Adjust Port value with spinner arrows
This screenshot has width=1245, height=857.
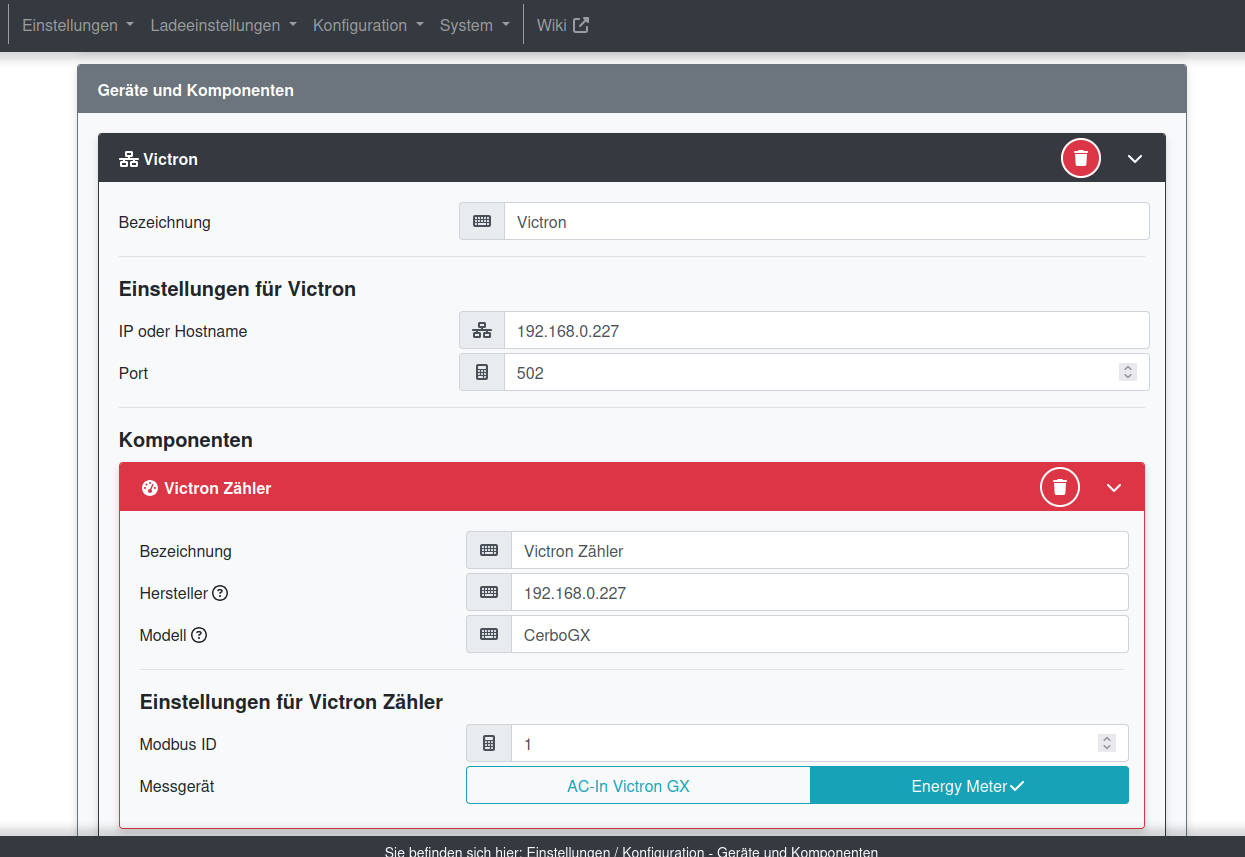click(1128, 372)
